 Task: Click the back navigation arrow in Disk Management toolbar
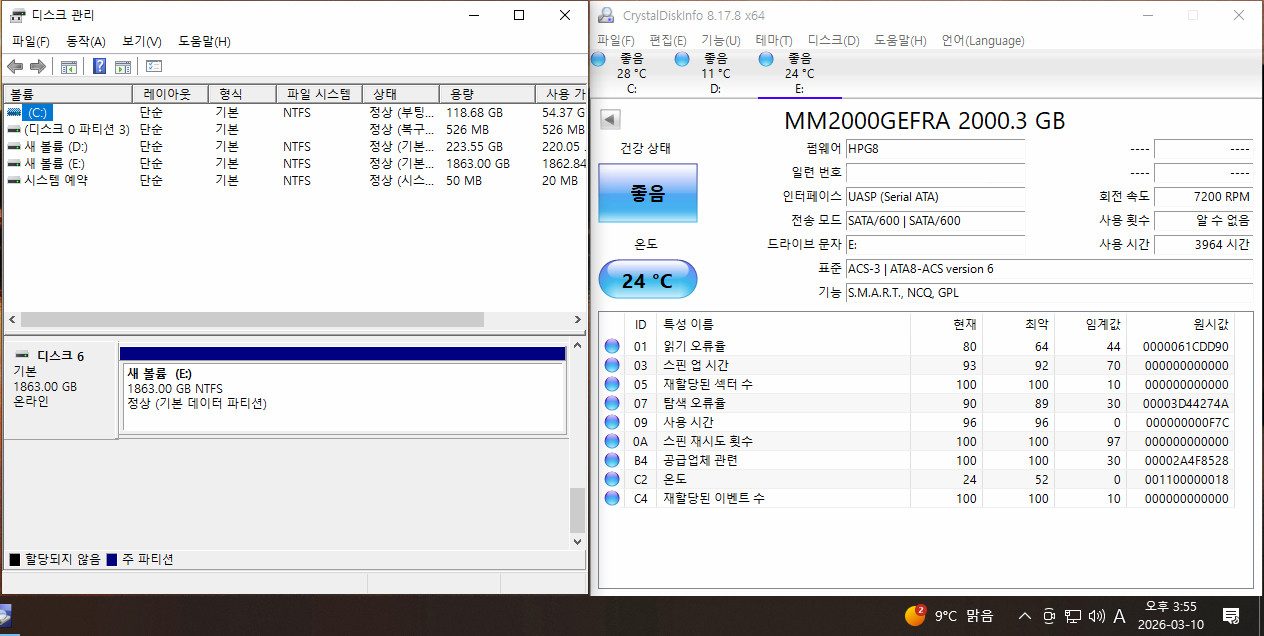pyautogui.click(x=14, y=66)
